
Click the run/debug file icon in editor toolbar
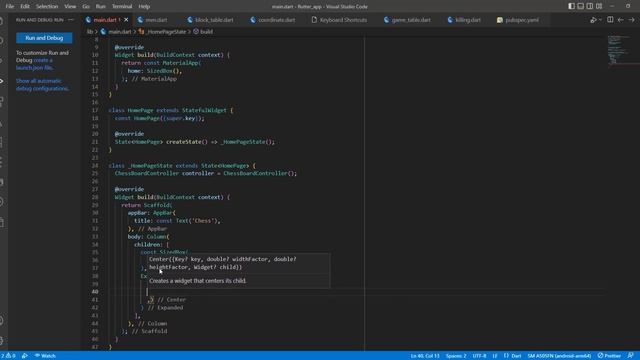593,20
